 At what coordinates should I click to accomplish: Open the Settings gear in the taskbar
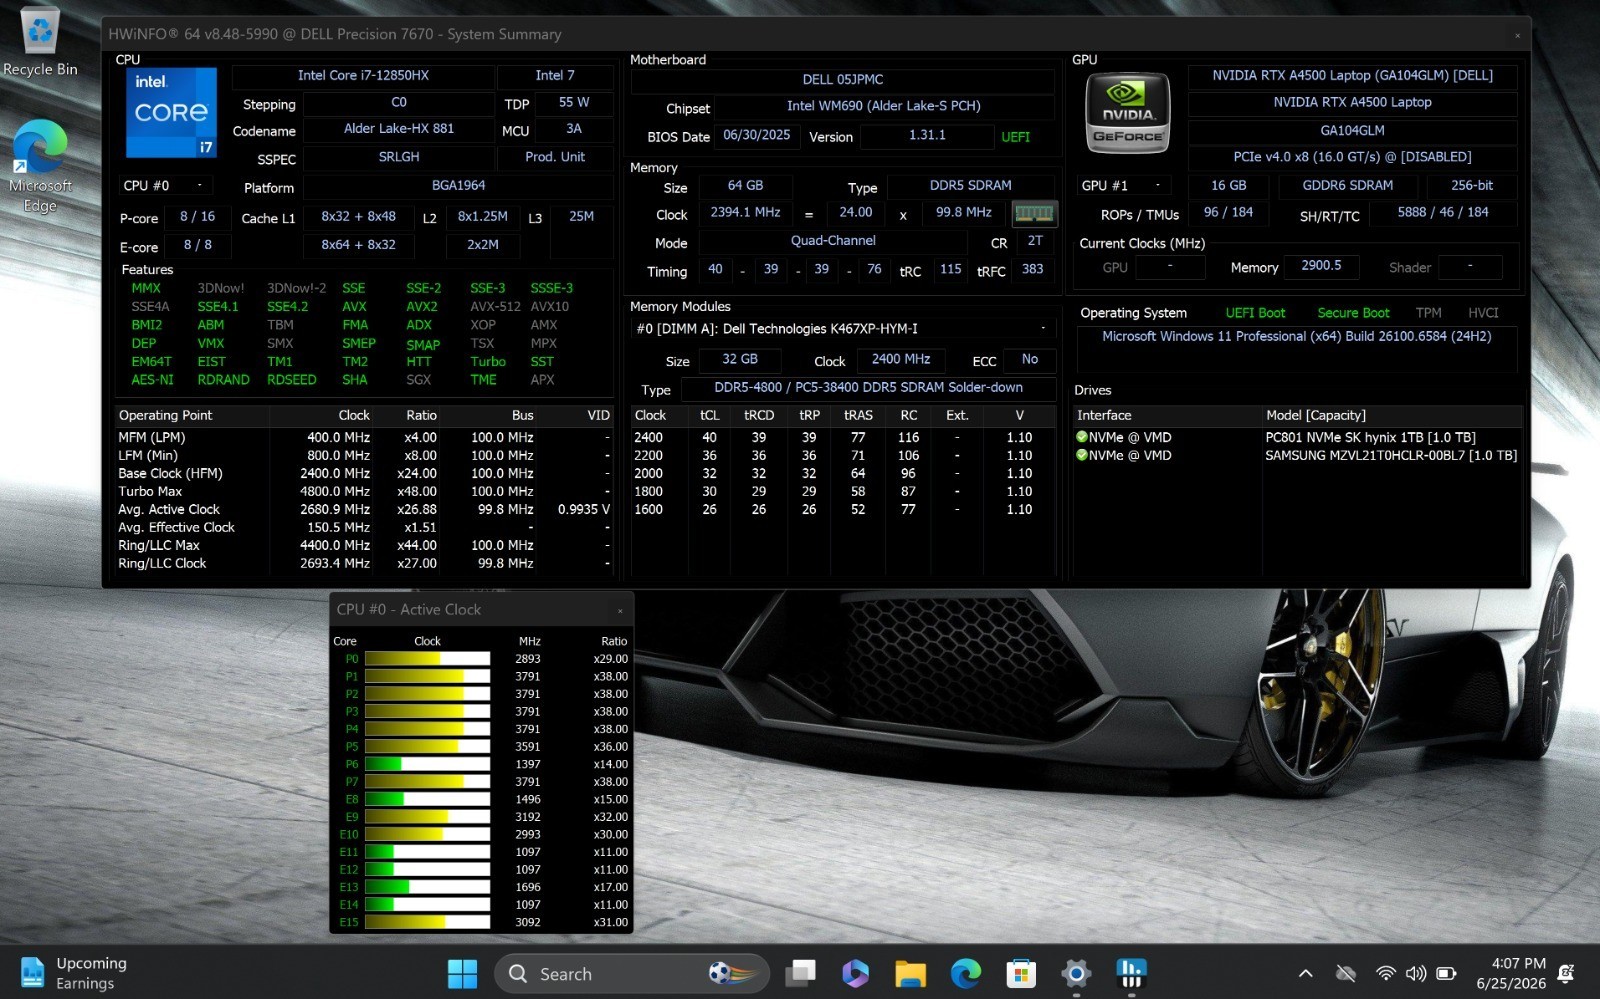[1076, 973]
